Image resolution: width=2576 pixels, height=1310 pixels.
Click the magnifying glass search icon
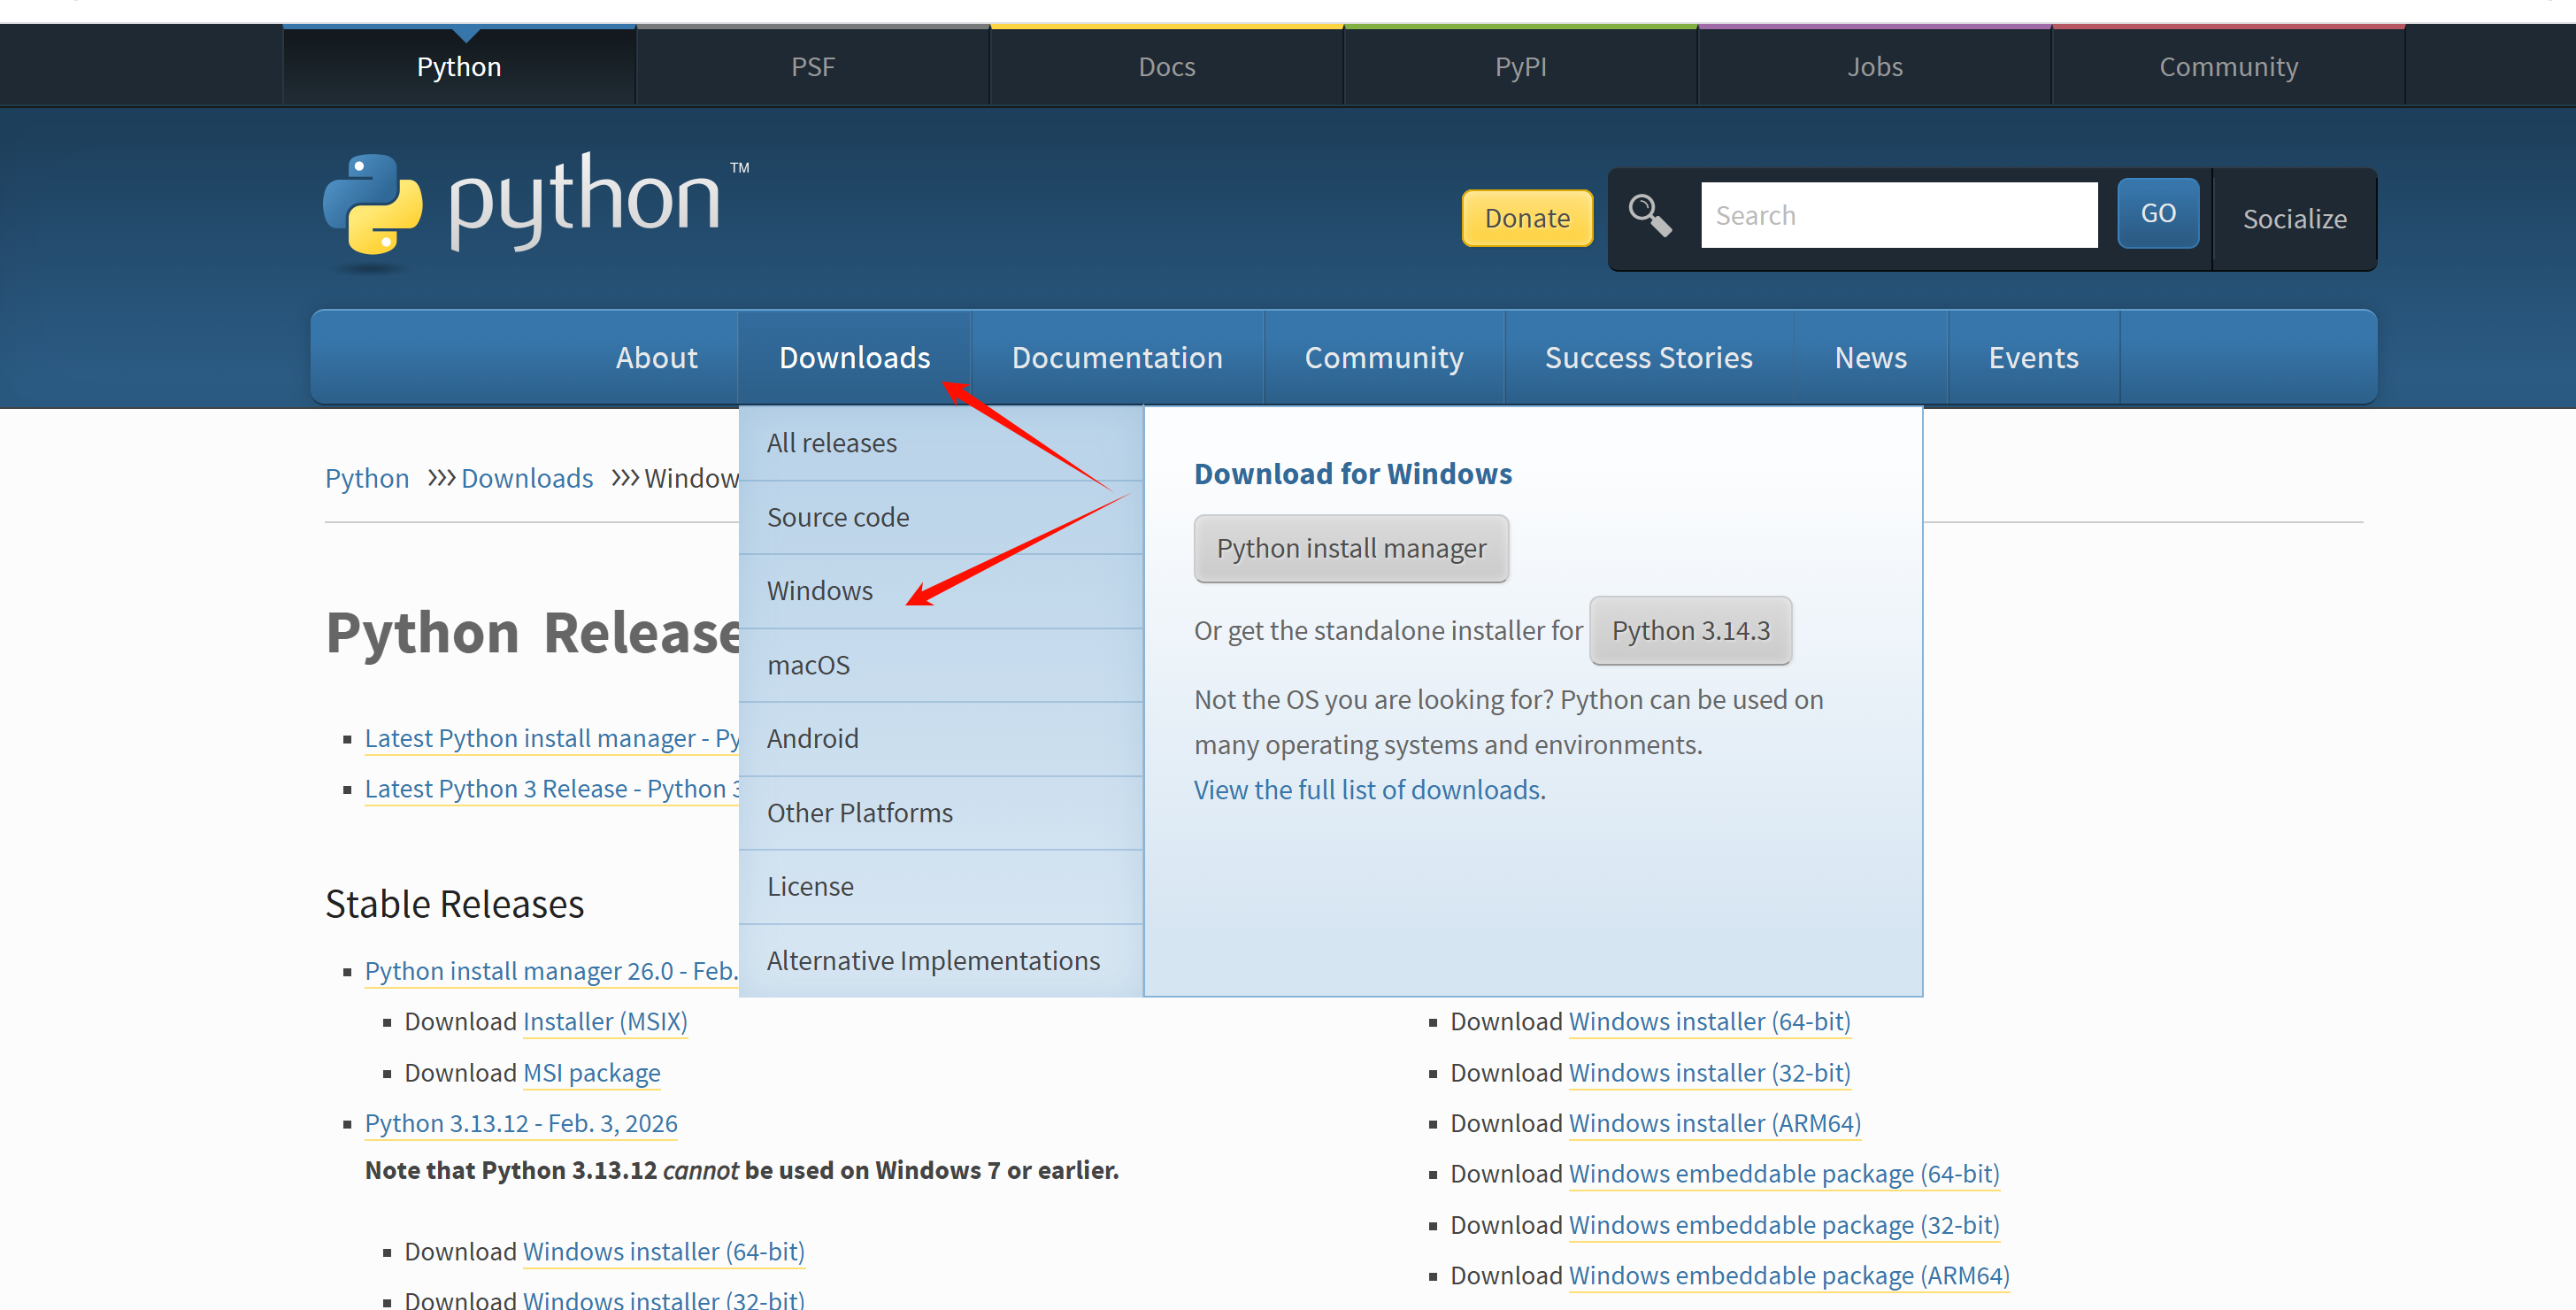[x=1649, y=215]
